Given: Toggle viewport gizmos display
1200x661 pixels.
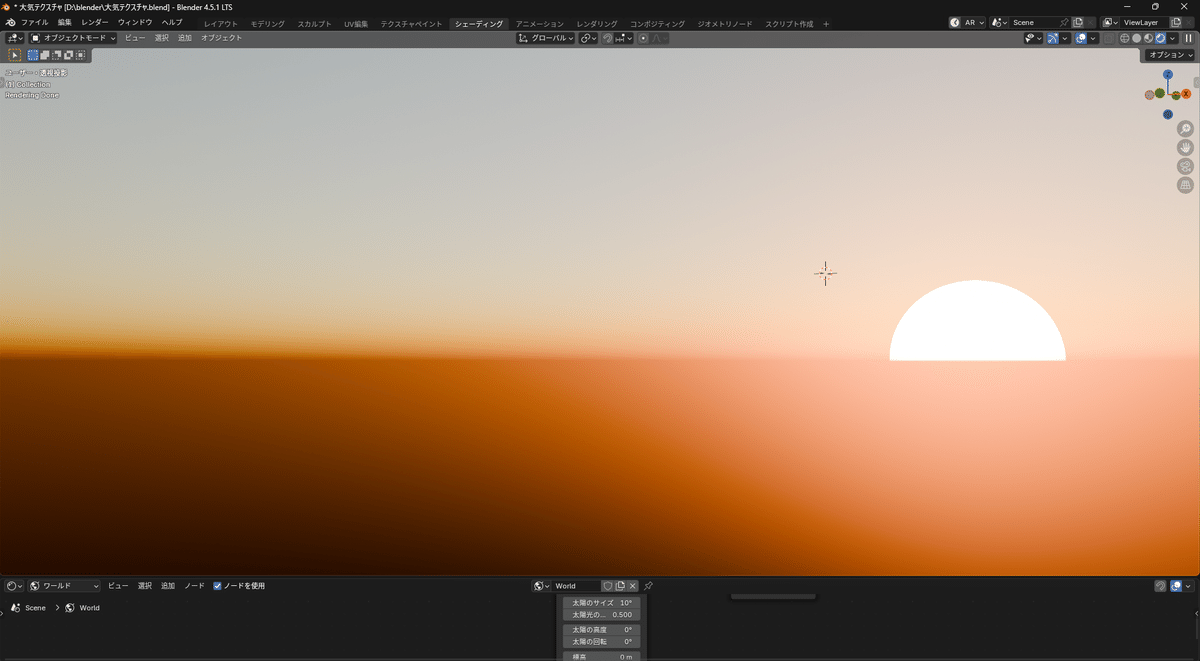Looking at the screenshot, I should 1053,38.
